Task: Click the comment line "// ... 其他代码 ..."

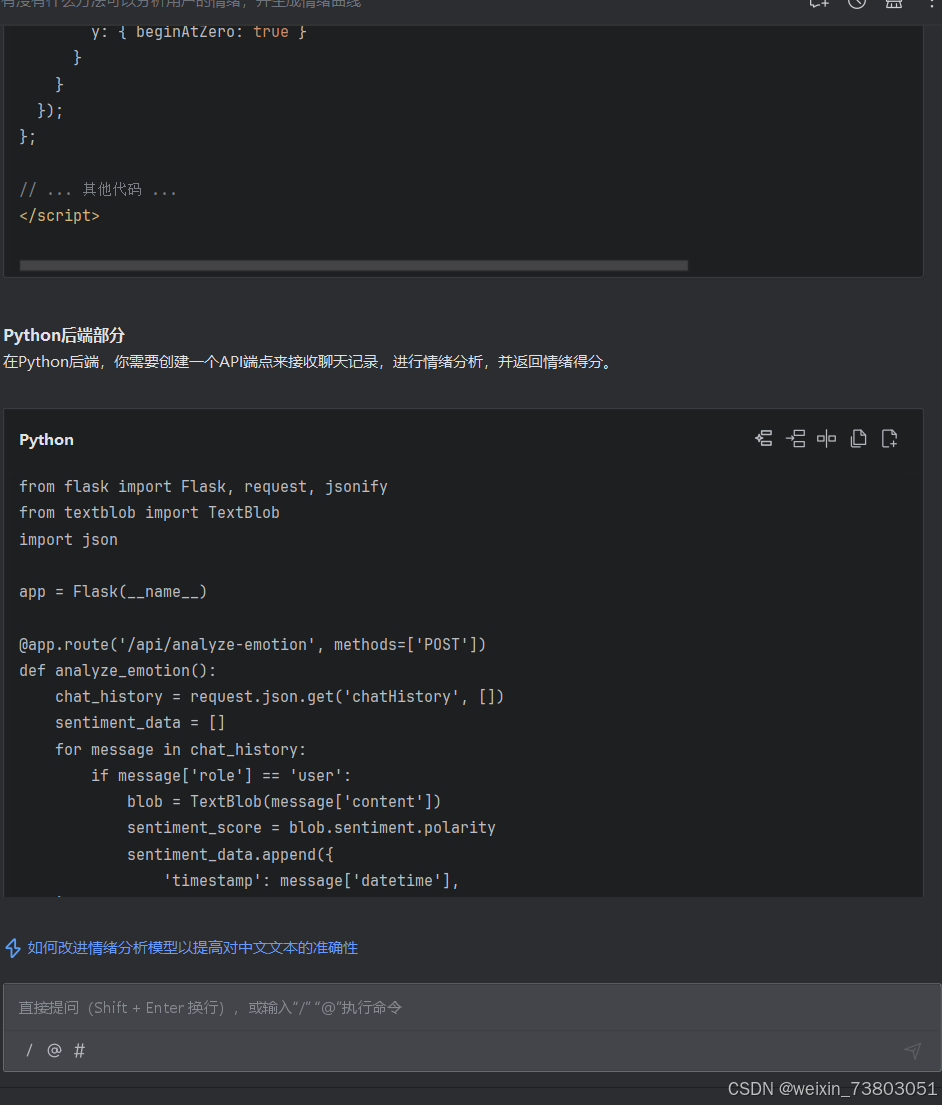Action: pyautogui.click(x=98, y=190)
